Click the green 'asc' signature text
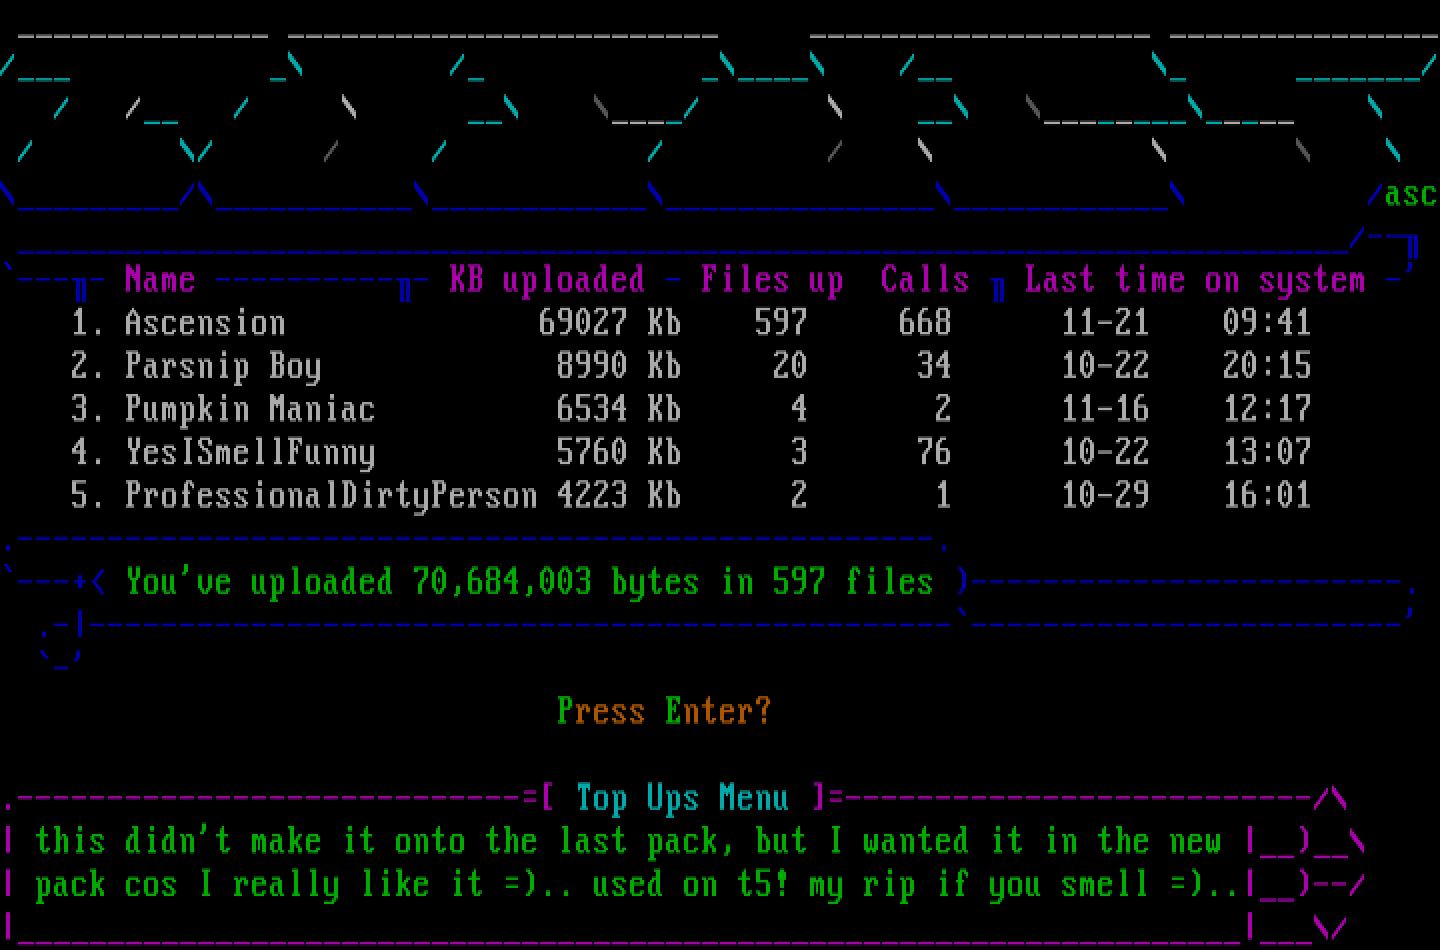The image size is (1440, 950). pyautogui.click(x=1410, y=194)
